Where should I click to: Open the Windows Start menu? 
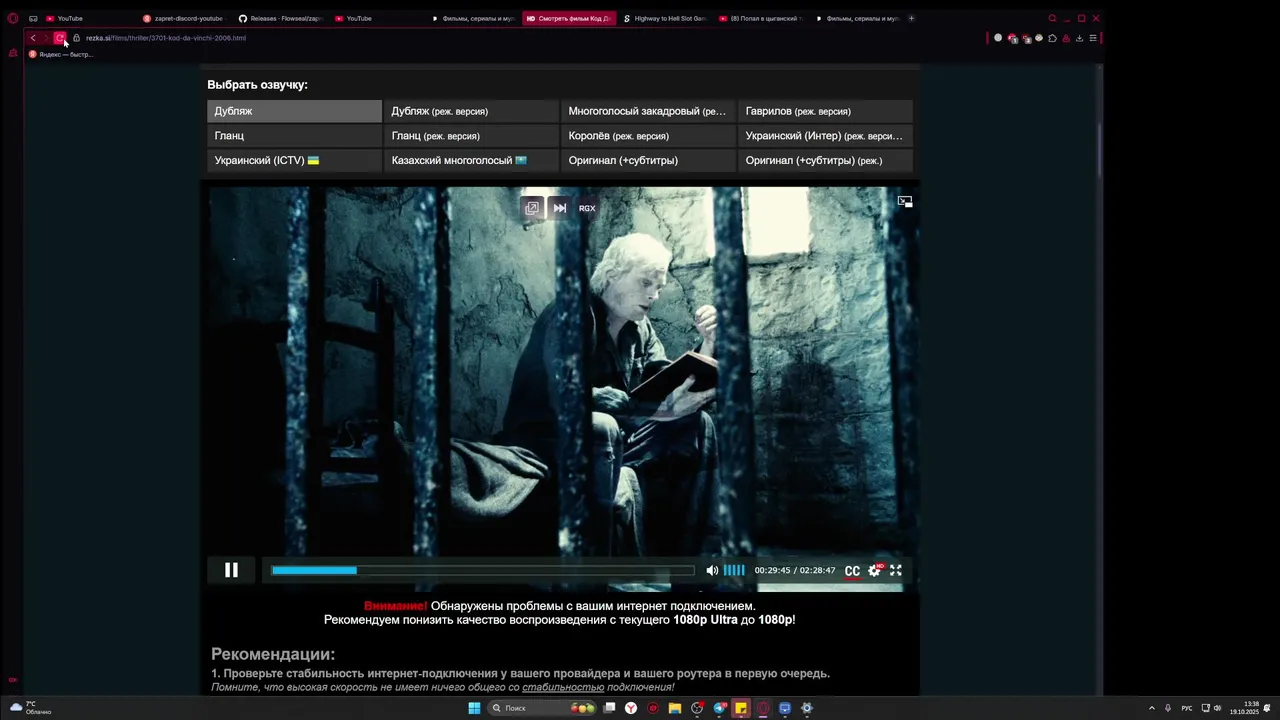[474, 708]
